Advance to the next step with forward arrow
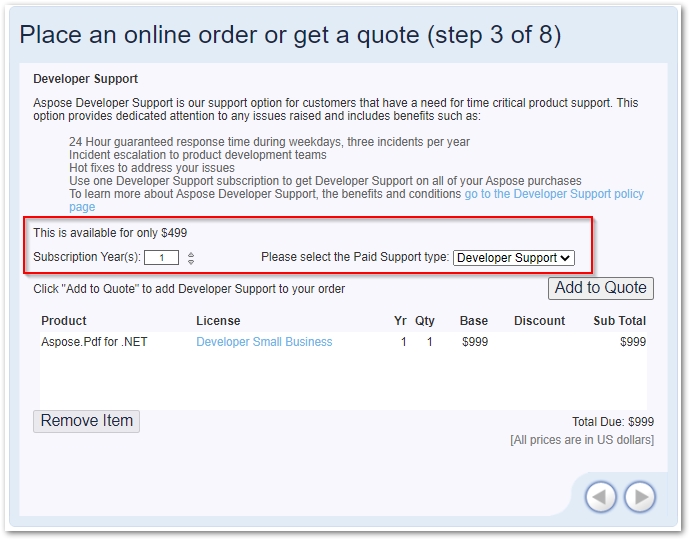The width and height of the screenshot is (690, 540). pos(640,497)
